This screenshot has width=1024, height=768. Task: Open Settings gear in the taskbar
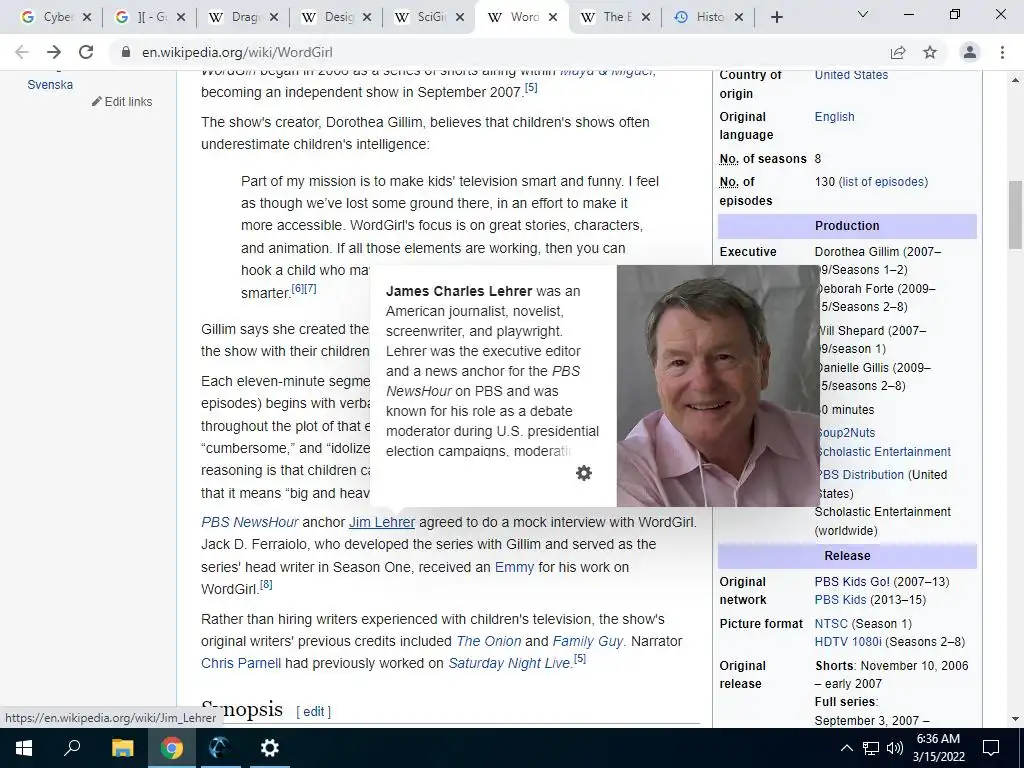click(x=269, y=748)
